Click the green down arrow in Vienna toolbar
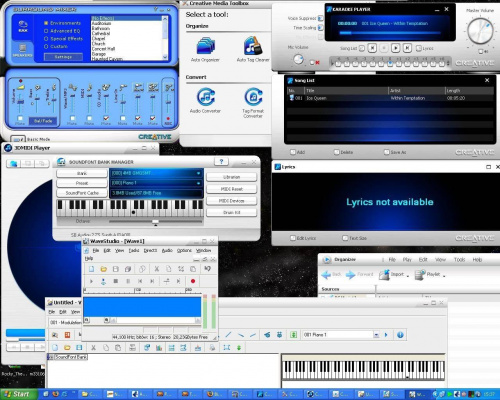Image resolution: width=500 pixels, height=400 pixels. click(239, 348)
